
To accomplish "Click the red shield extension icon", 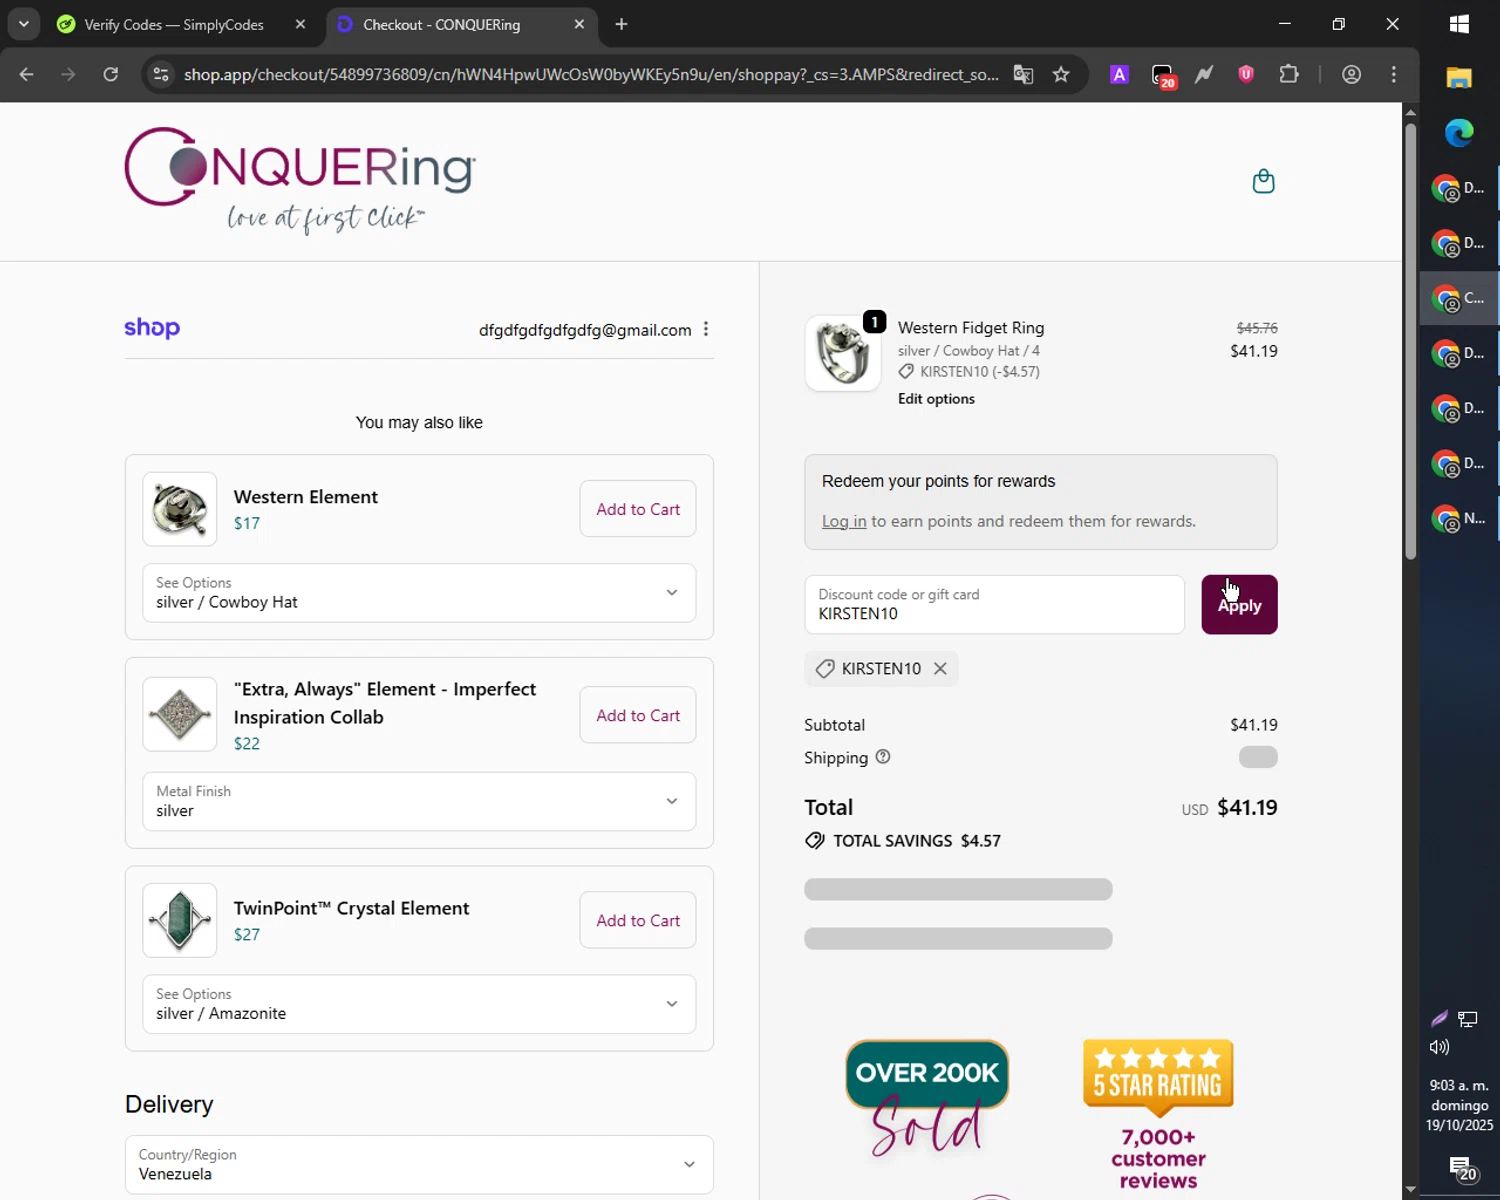I will point(1246,74).
